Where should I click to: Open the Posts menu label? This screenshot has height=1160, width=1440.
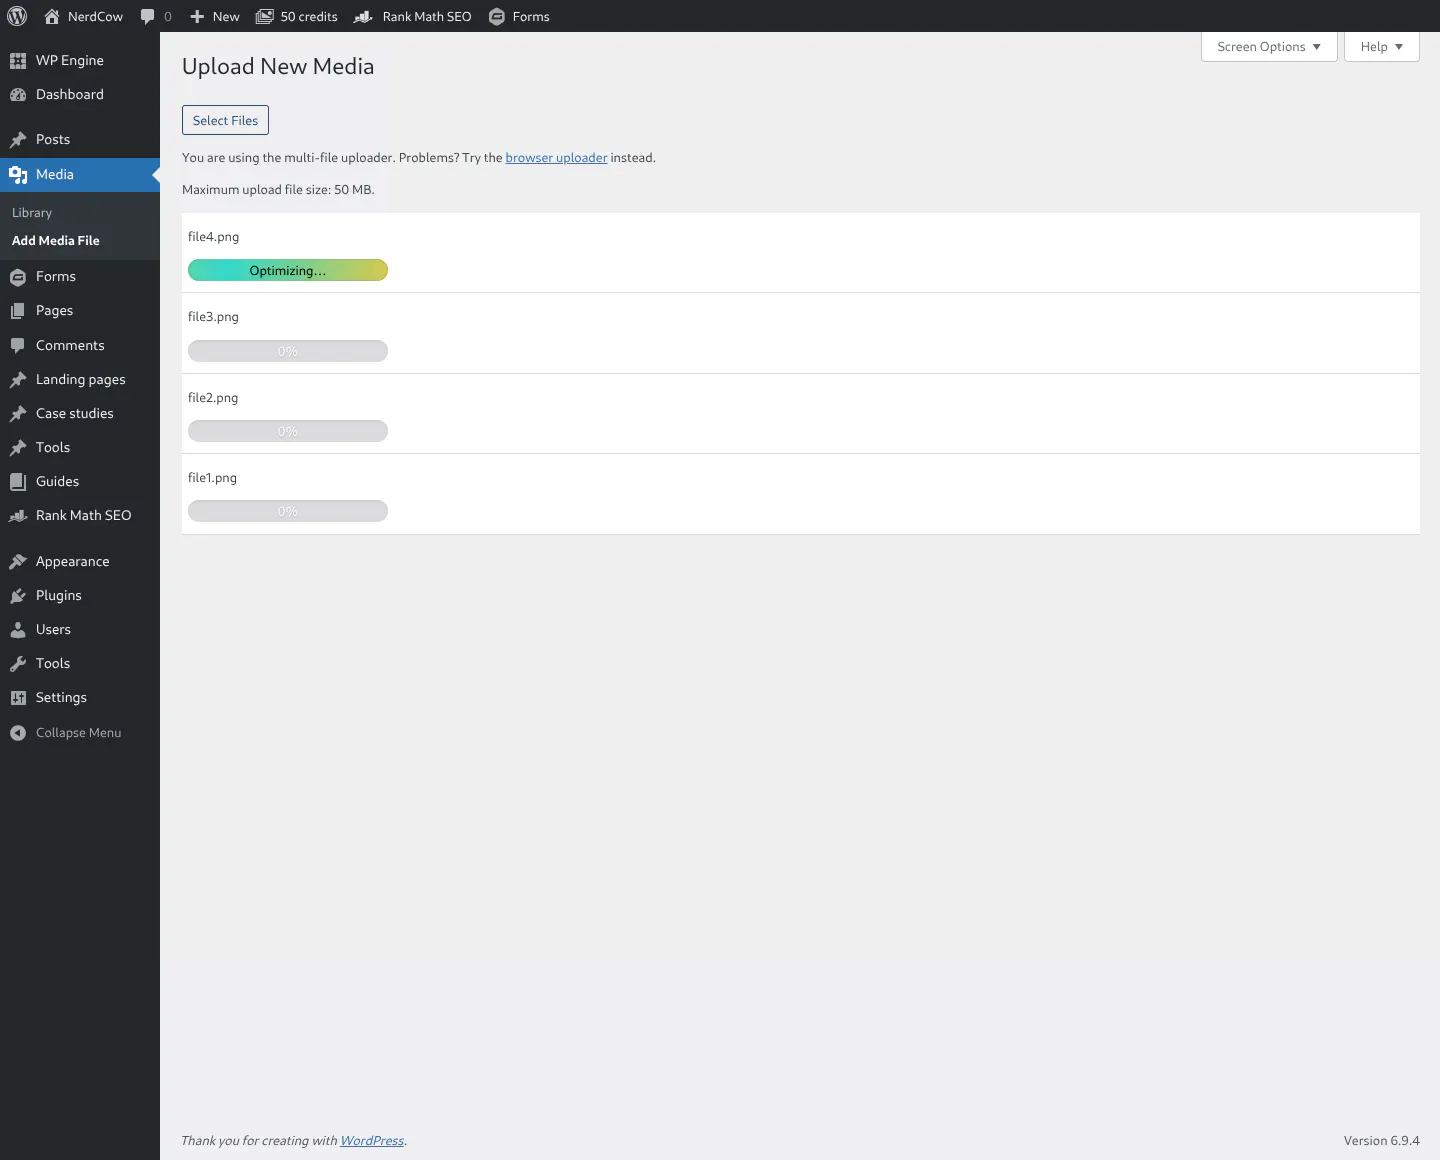[53, 139]
